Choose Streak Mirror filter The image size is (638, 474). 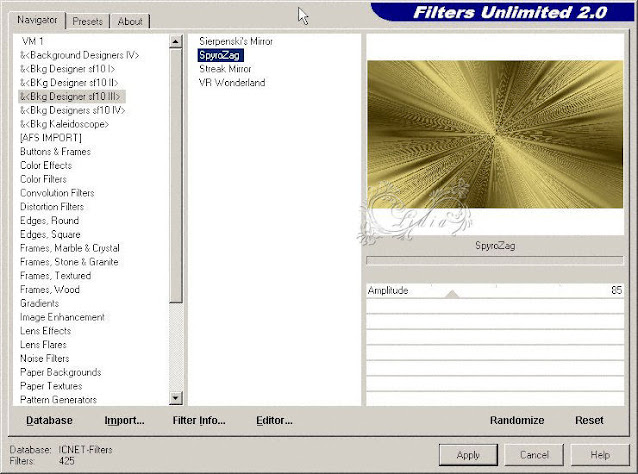225,69
